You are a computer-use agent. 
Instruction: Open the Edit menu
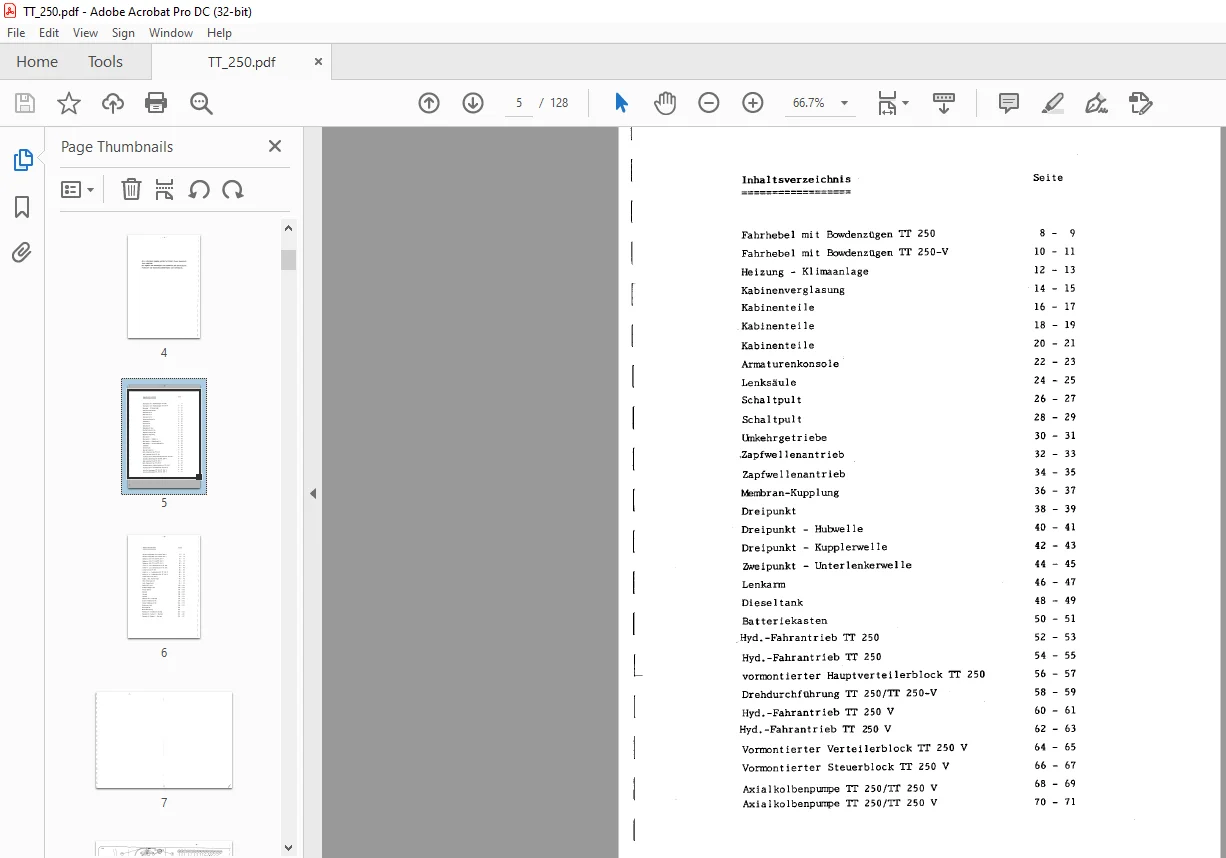(49, 33)
